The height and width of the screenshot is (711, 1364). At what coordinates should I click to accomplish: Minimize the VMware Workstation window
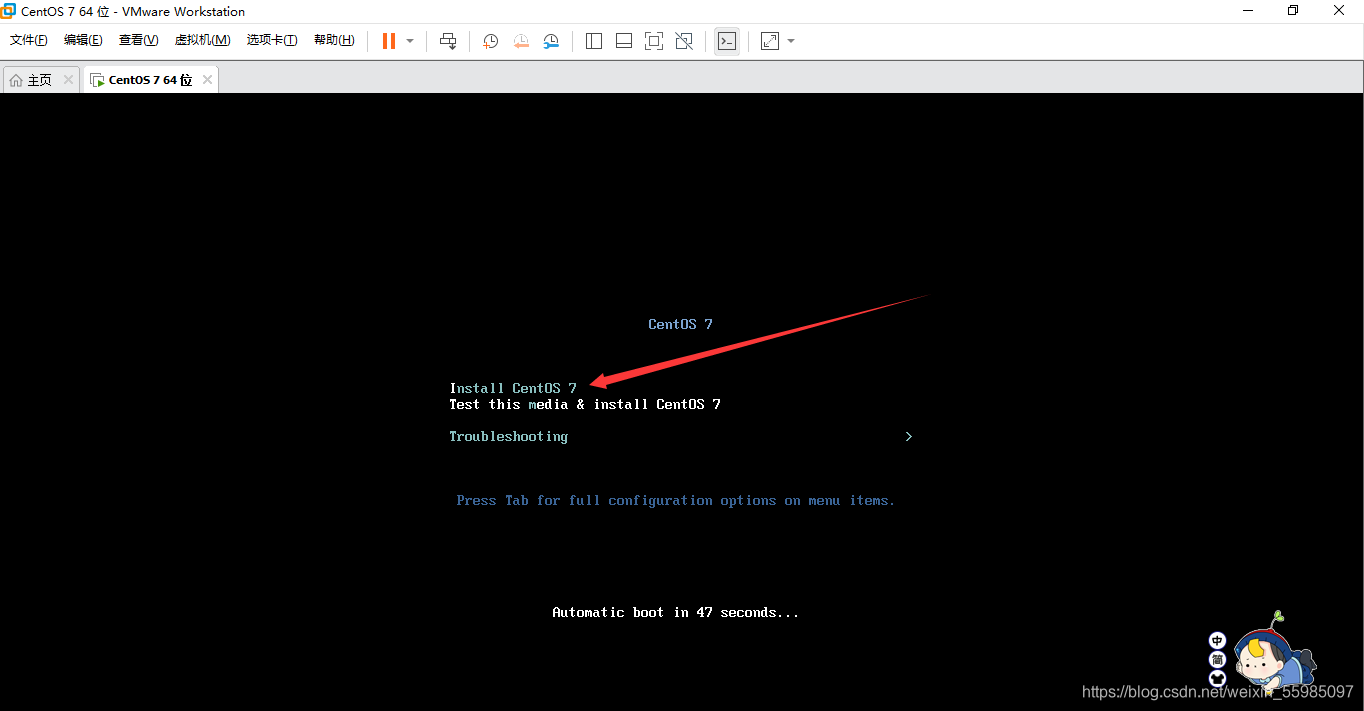(x=1247, y=11)
